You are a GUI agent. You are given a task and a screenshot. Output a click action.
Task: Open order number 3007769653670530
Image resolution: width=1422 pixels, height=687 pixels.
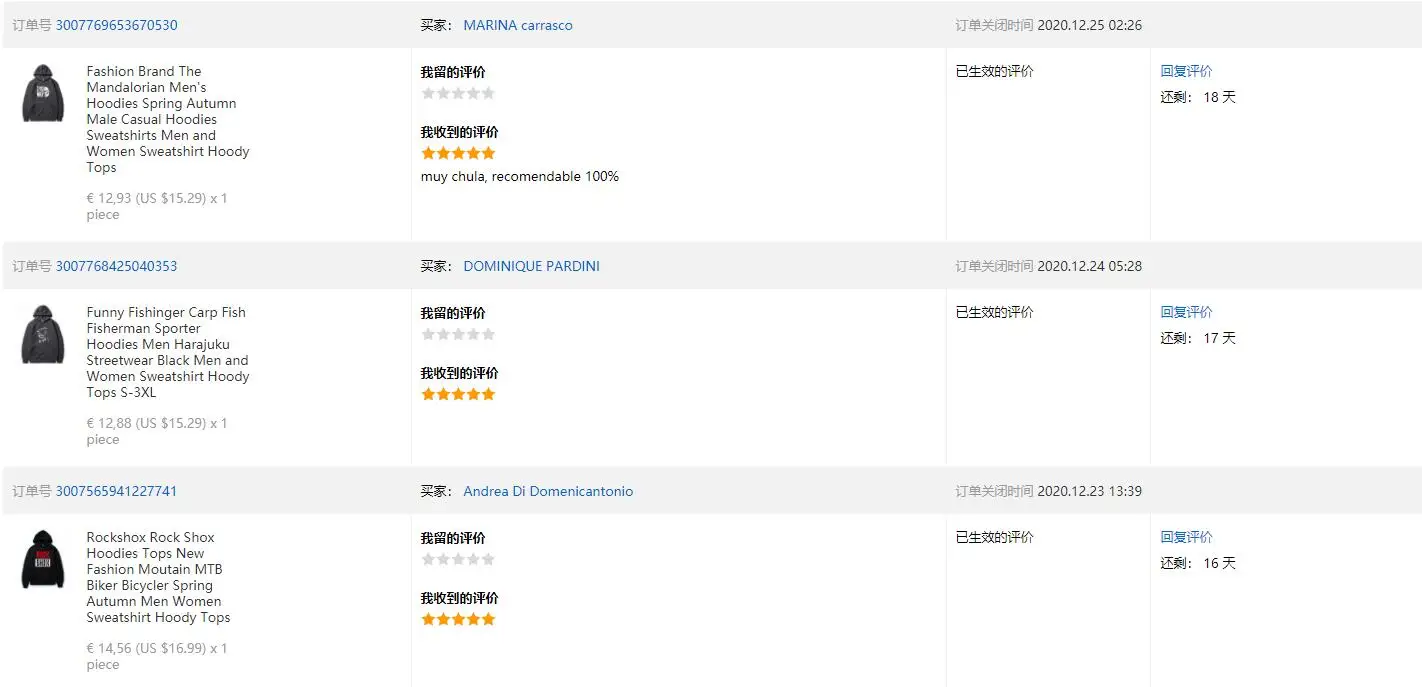tap(116, 25)
